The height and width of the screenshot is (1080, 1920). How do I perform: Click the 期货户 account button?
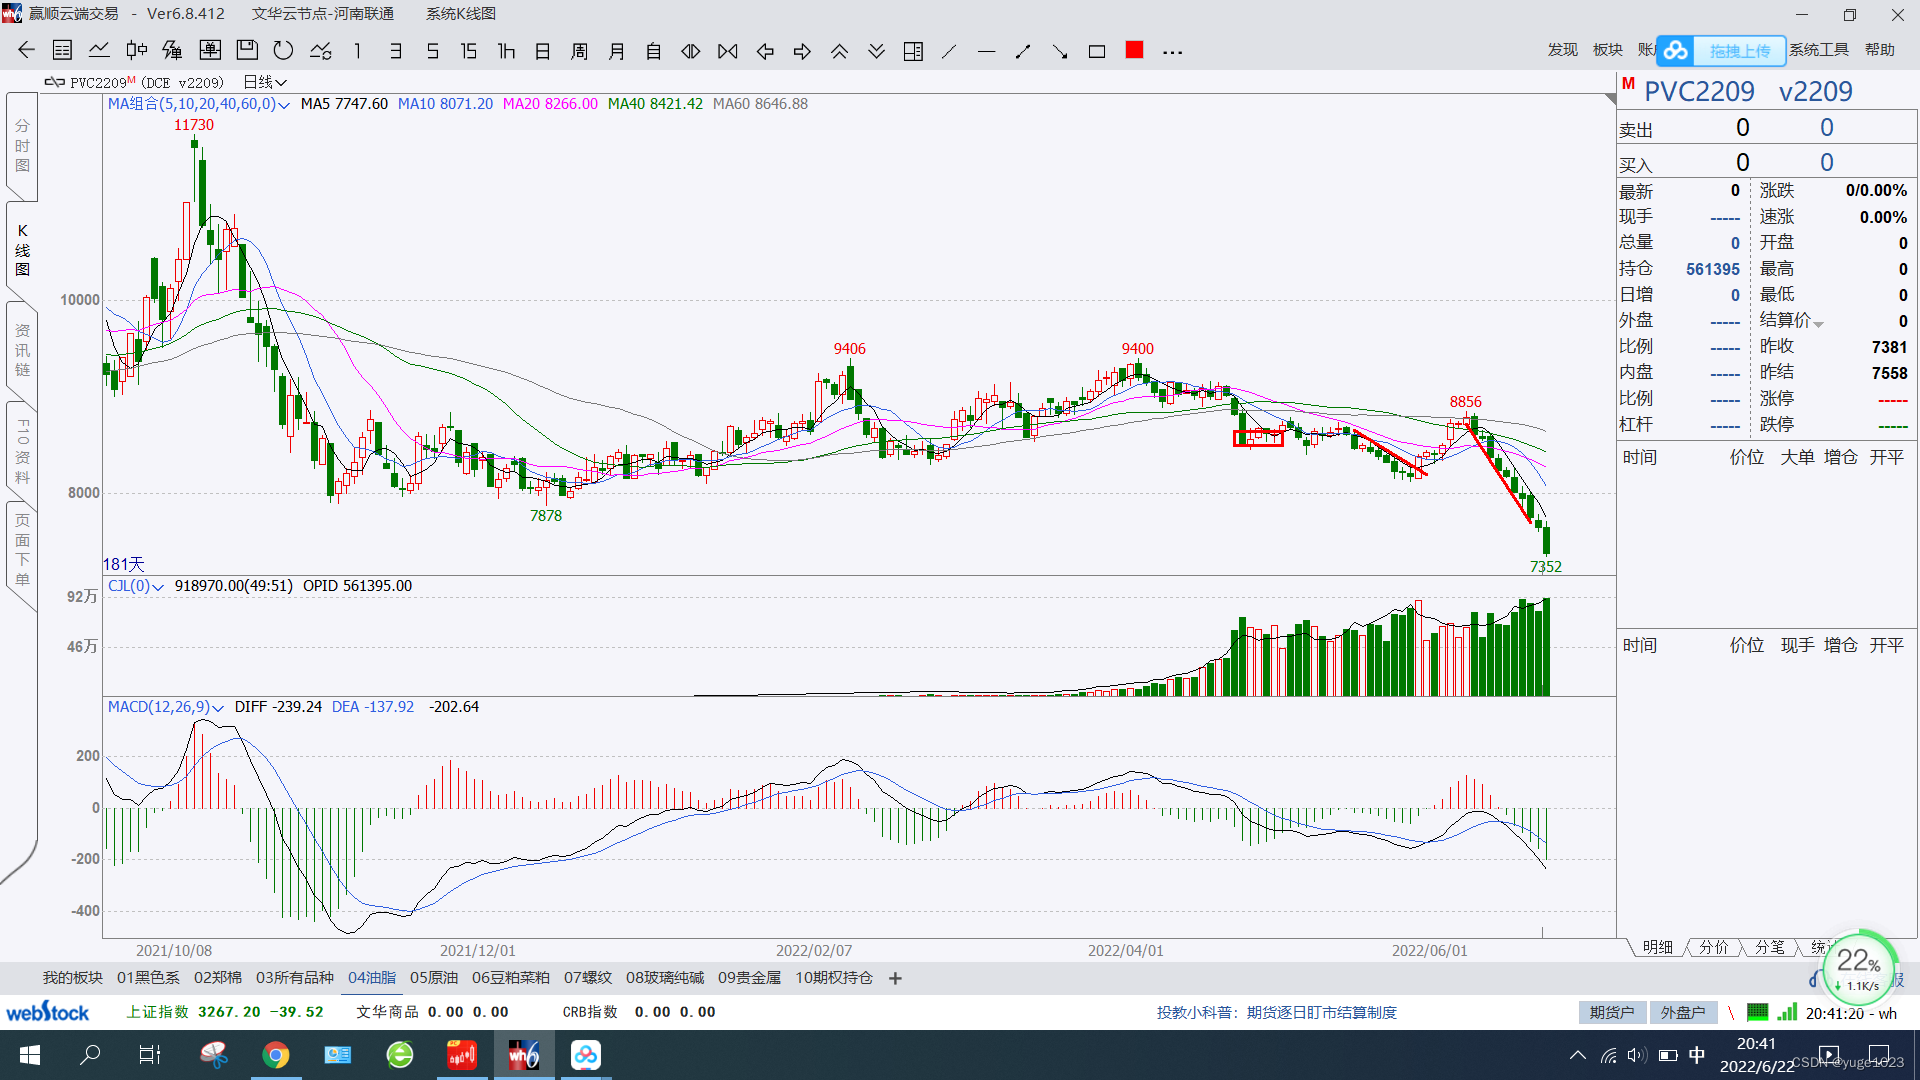point(1612,1013)
